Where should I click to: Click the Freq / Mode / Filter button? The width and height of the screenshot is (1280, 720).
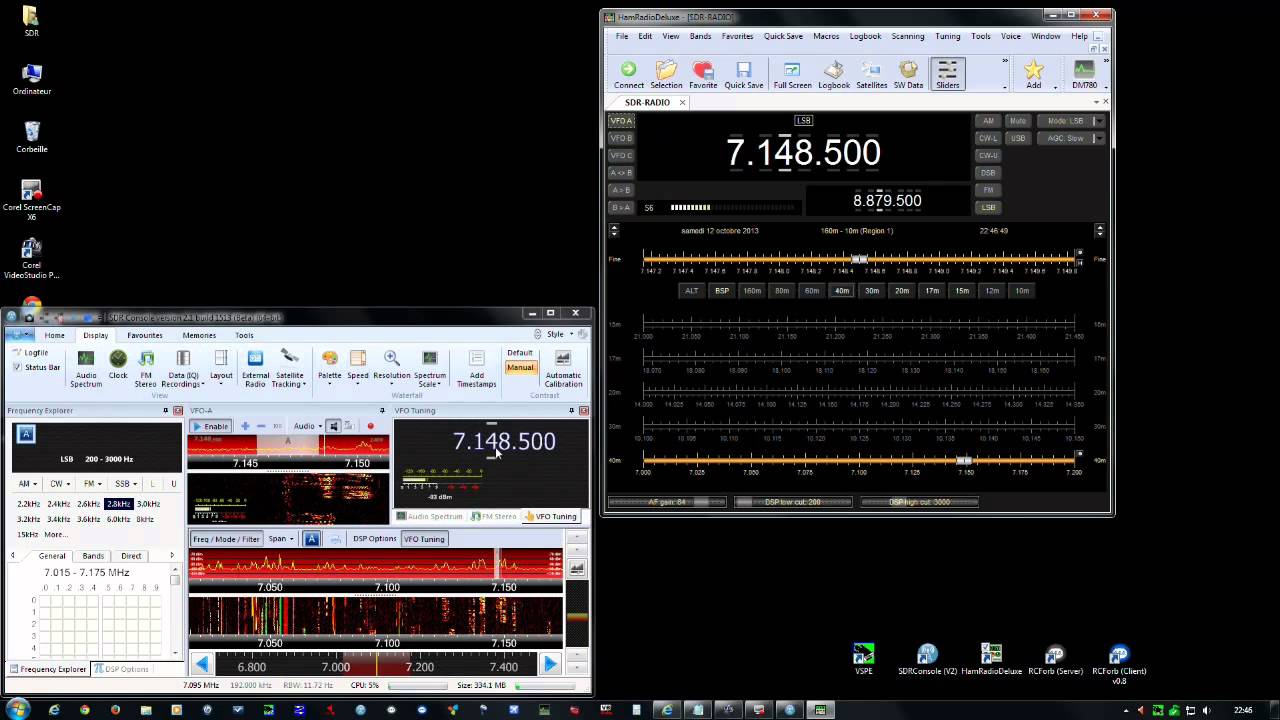226,539
